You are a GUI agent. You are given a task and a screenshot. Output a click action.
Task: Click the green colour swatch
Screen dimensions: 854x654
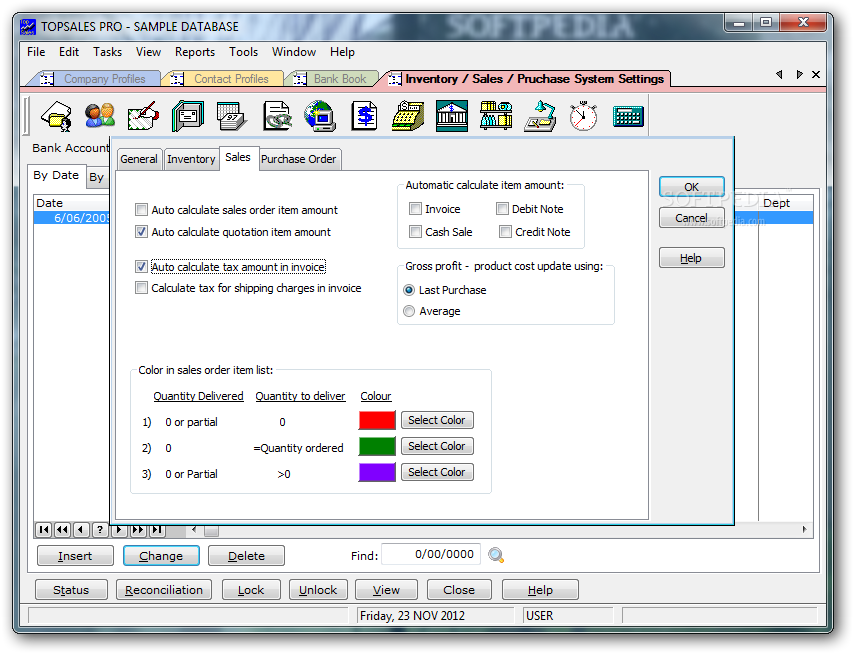coord(377,447)
